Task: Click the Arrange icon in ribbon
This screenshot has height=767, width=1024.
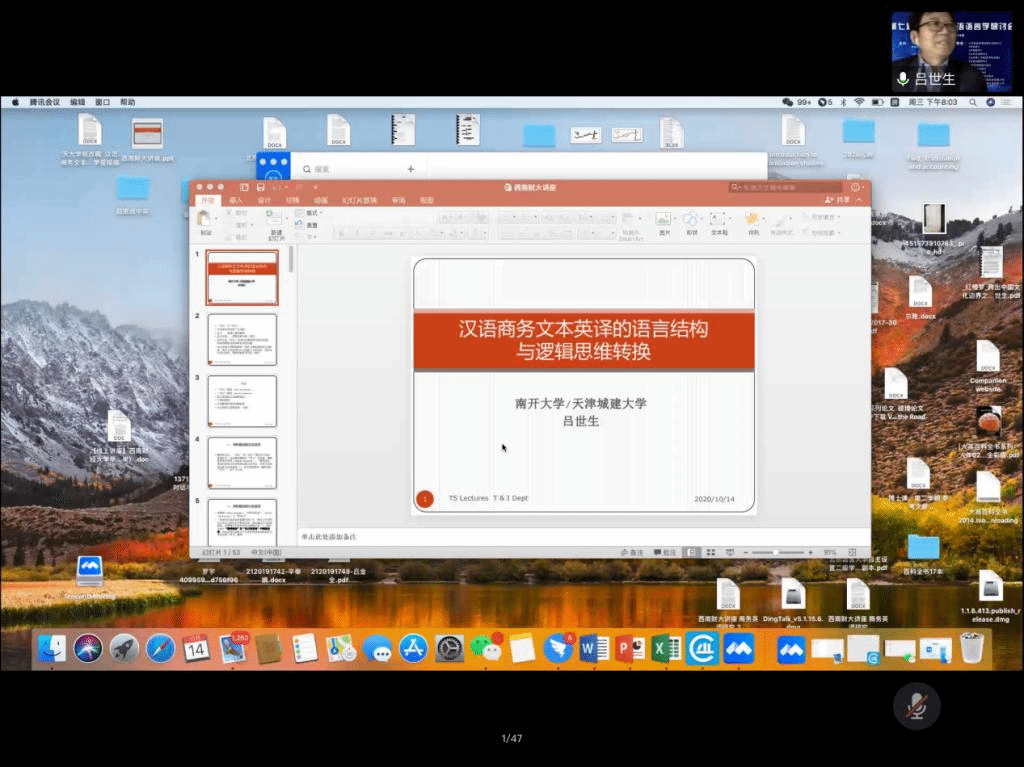Action: coord(752,219)
